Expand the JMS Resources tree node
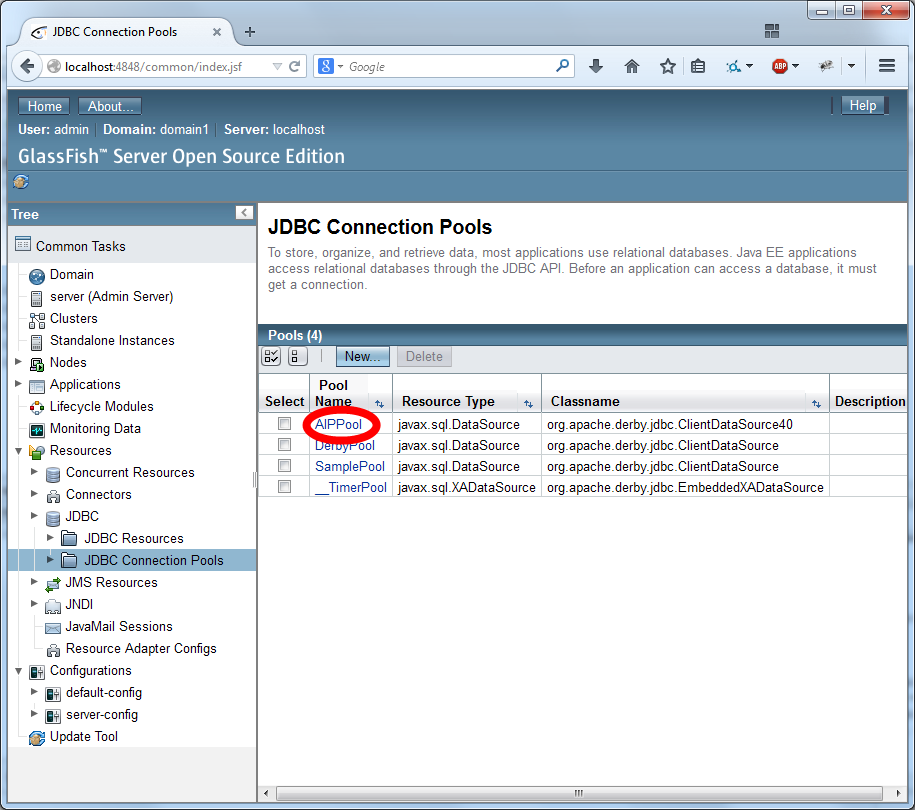The image size is (915, 810). click(34, 582)
